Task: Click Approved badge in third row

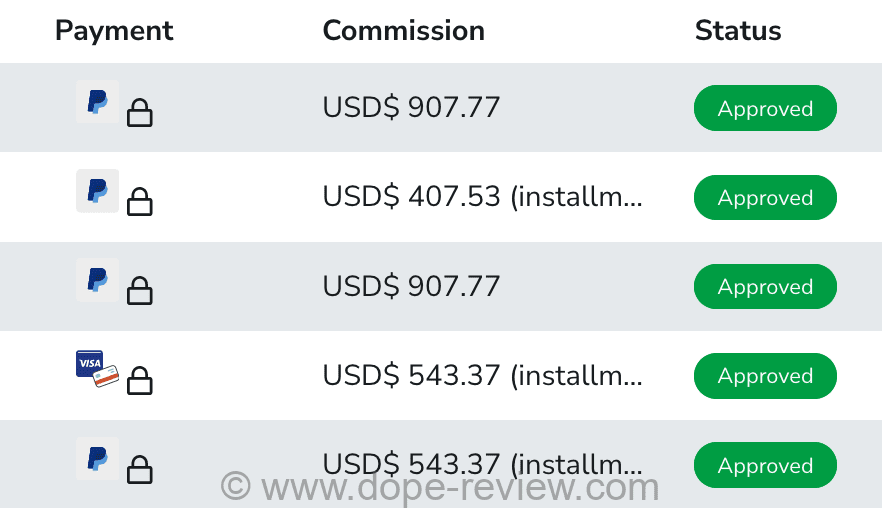Action: click(x=765, y=287)
